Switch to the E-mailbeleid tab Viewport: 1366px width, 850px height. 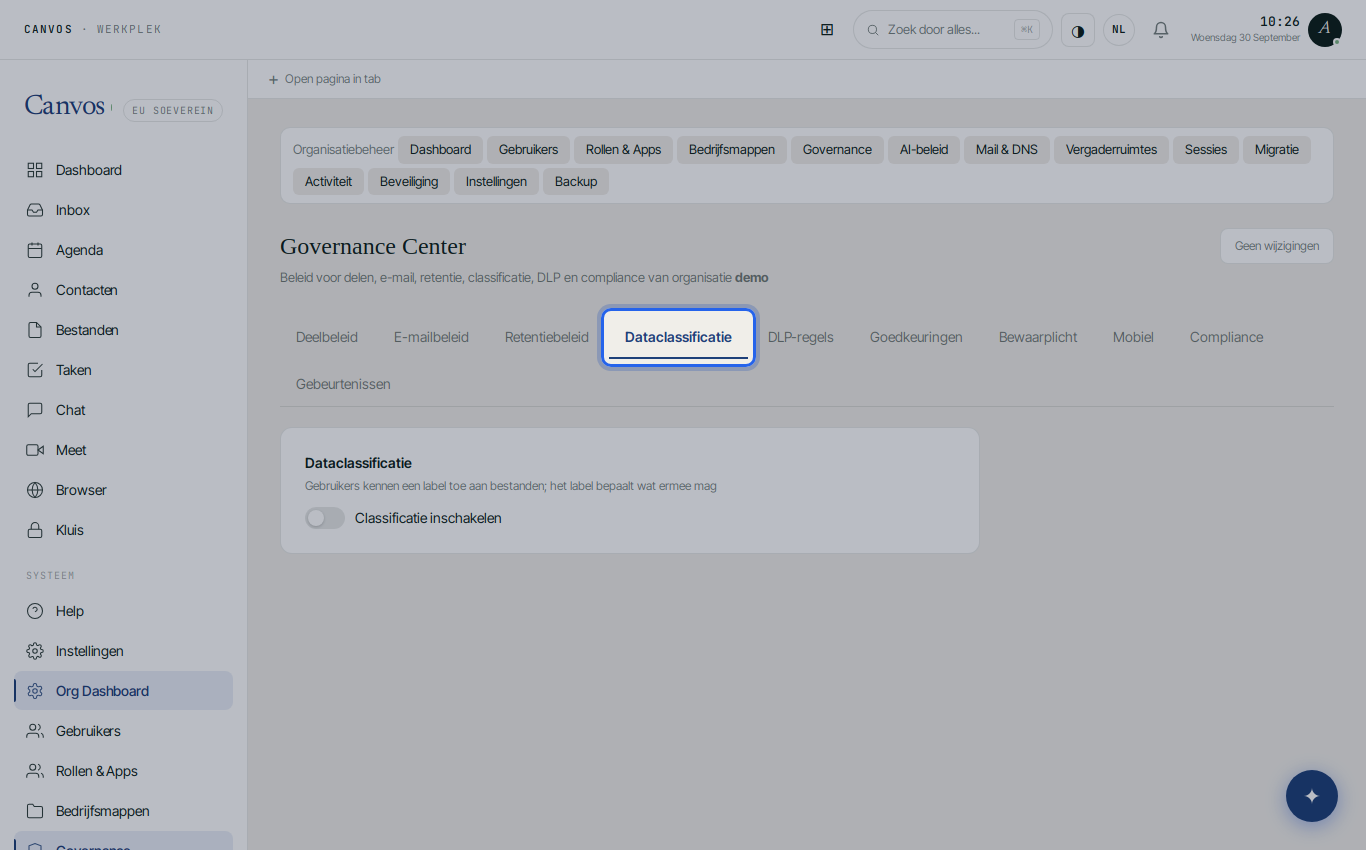click(x=431, y=337)
